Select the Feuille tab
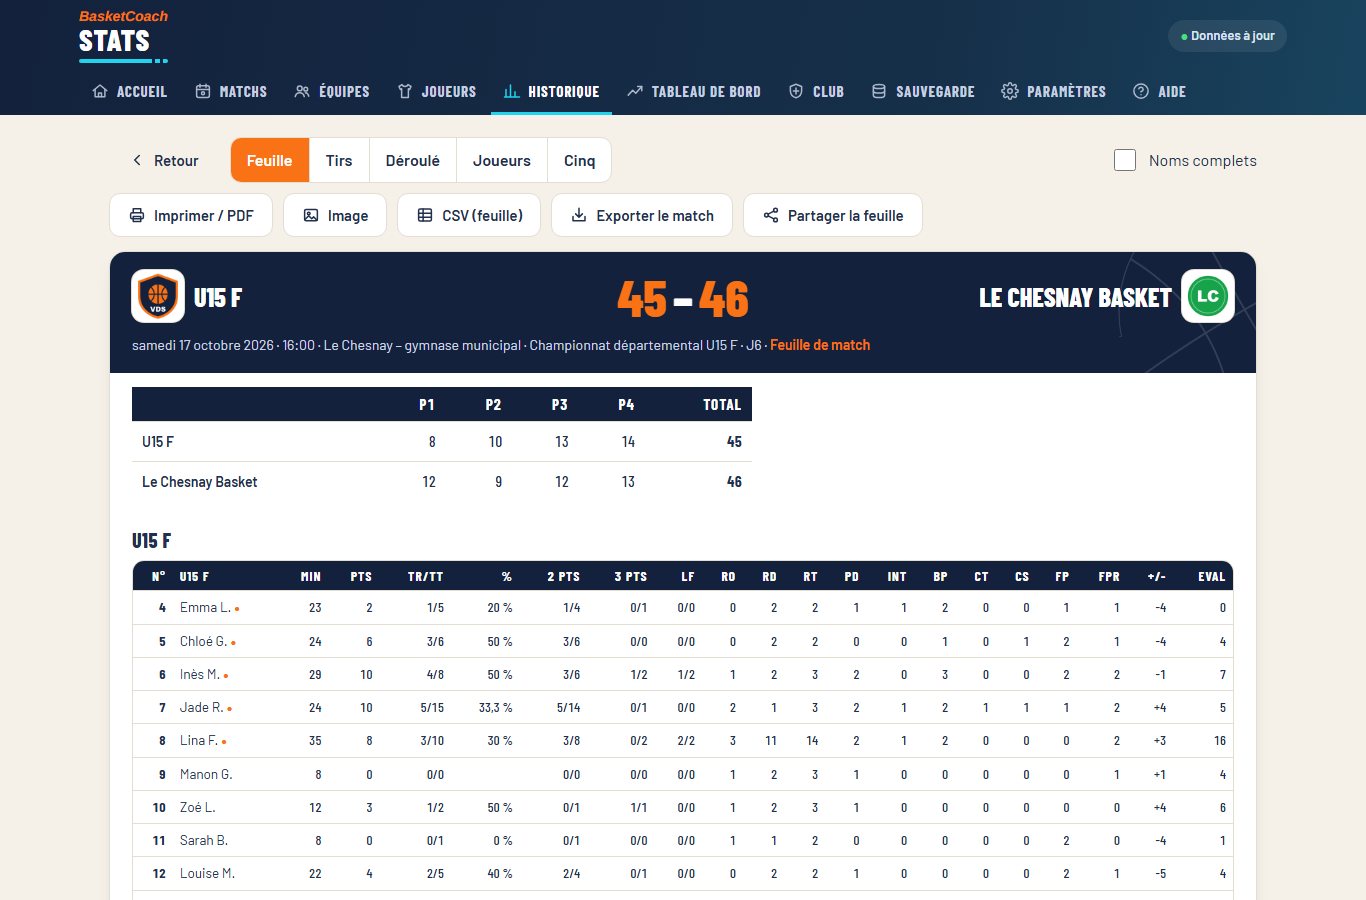 point(270,160)
